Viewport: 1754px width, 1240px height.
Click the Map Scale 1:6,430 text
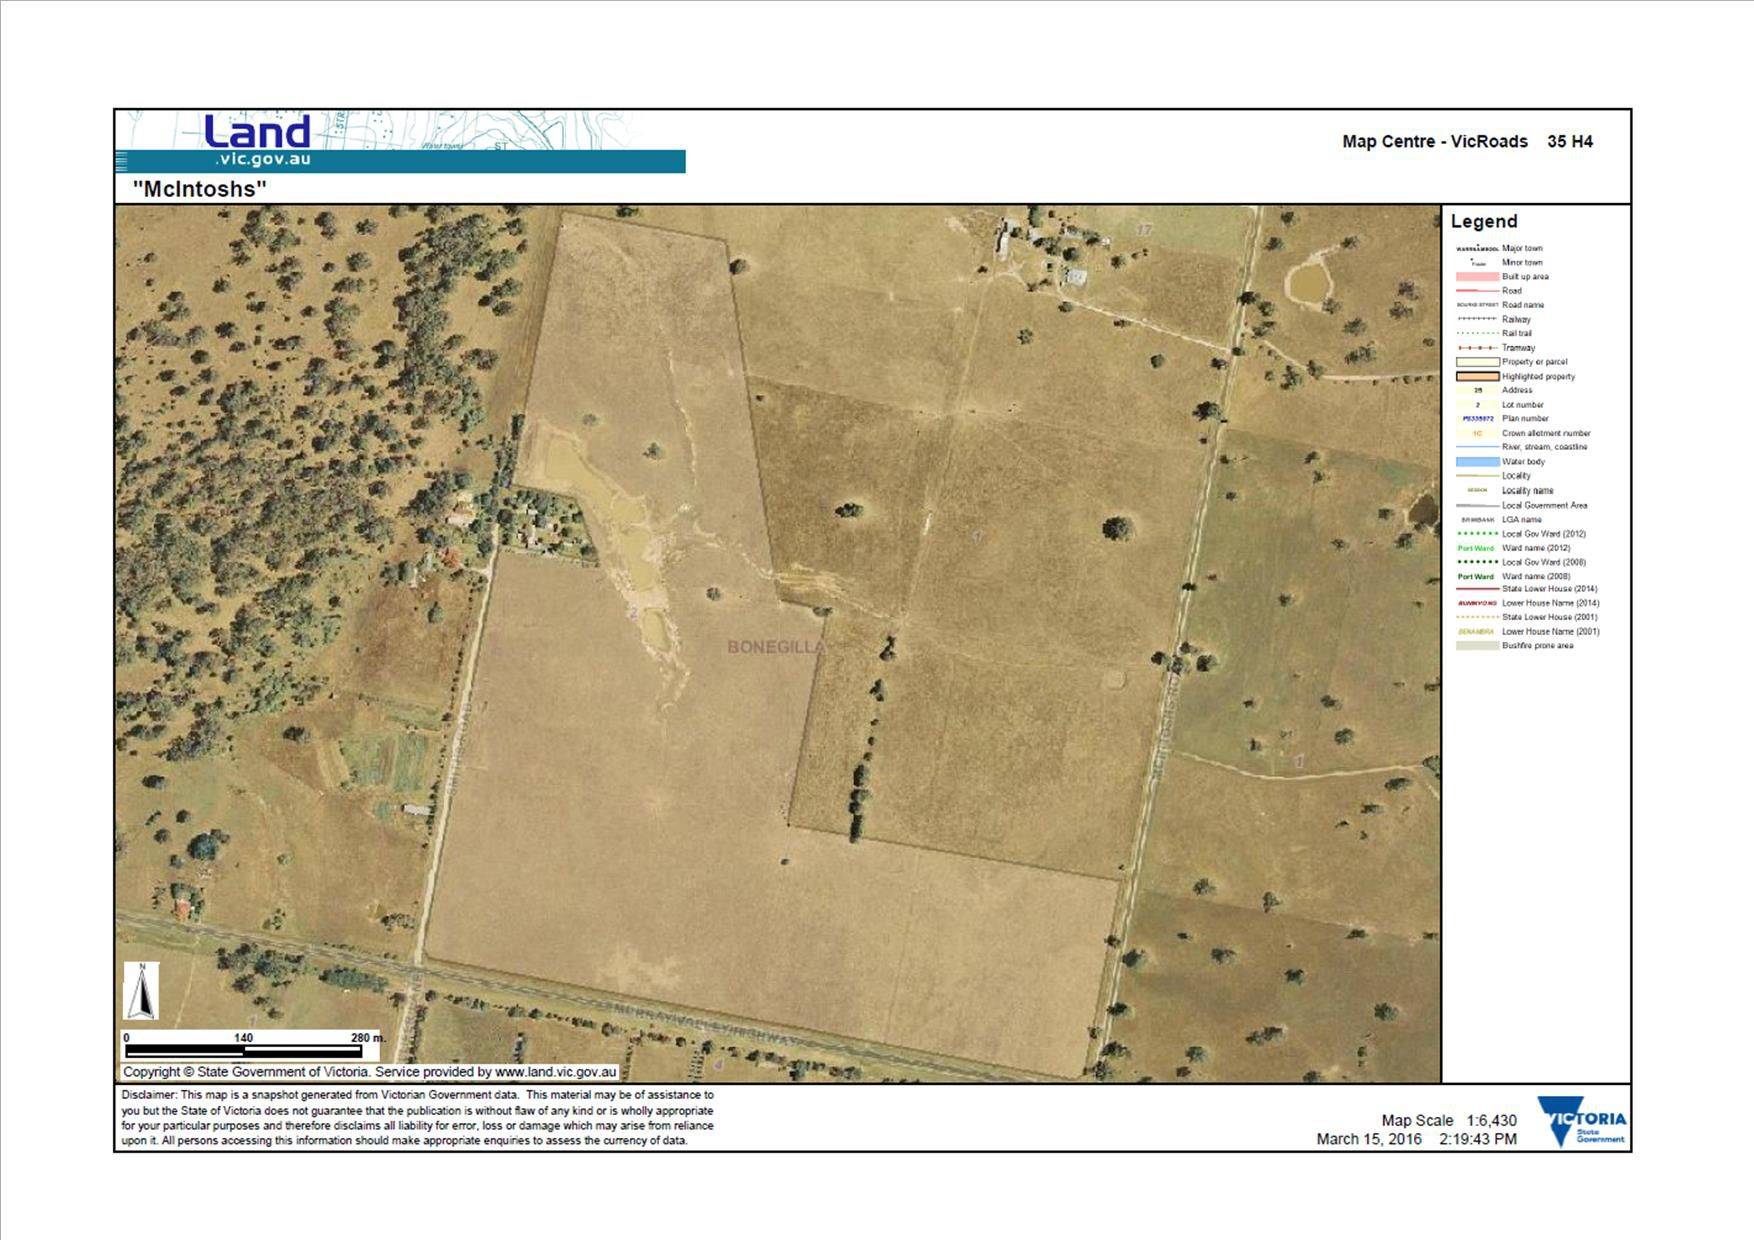point(1448,1121)
